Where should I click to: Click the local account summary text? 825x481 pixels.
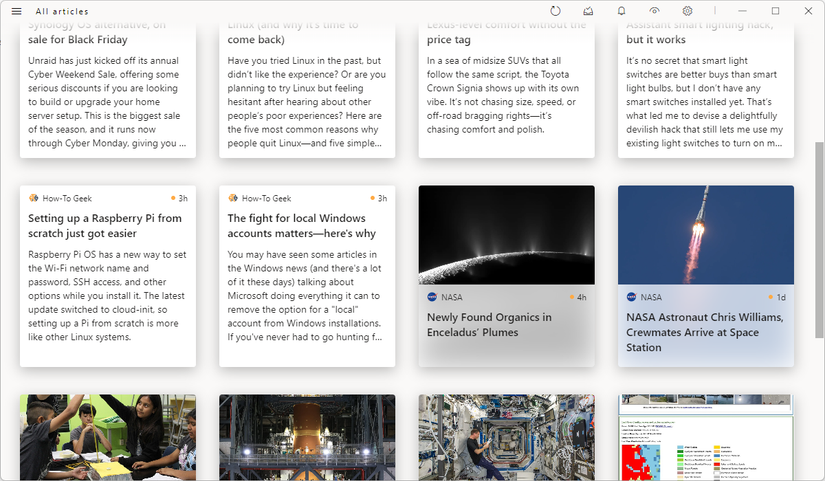pos(305,295)
